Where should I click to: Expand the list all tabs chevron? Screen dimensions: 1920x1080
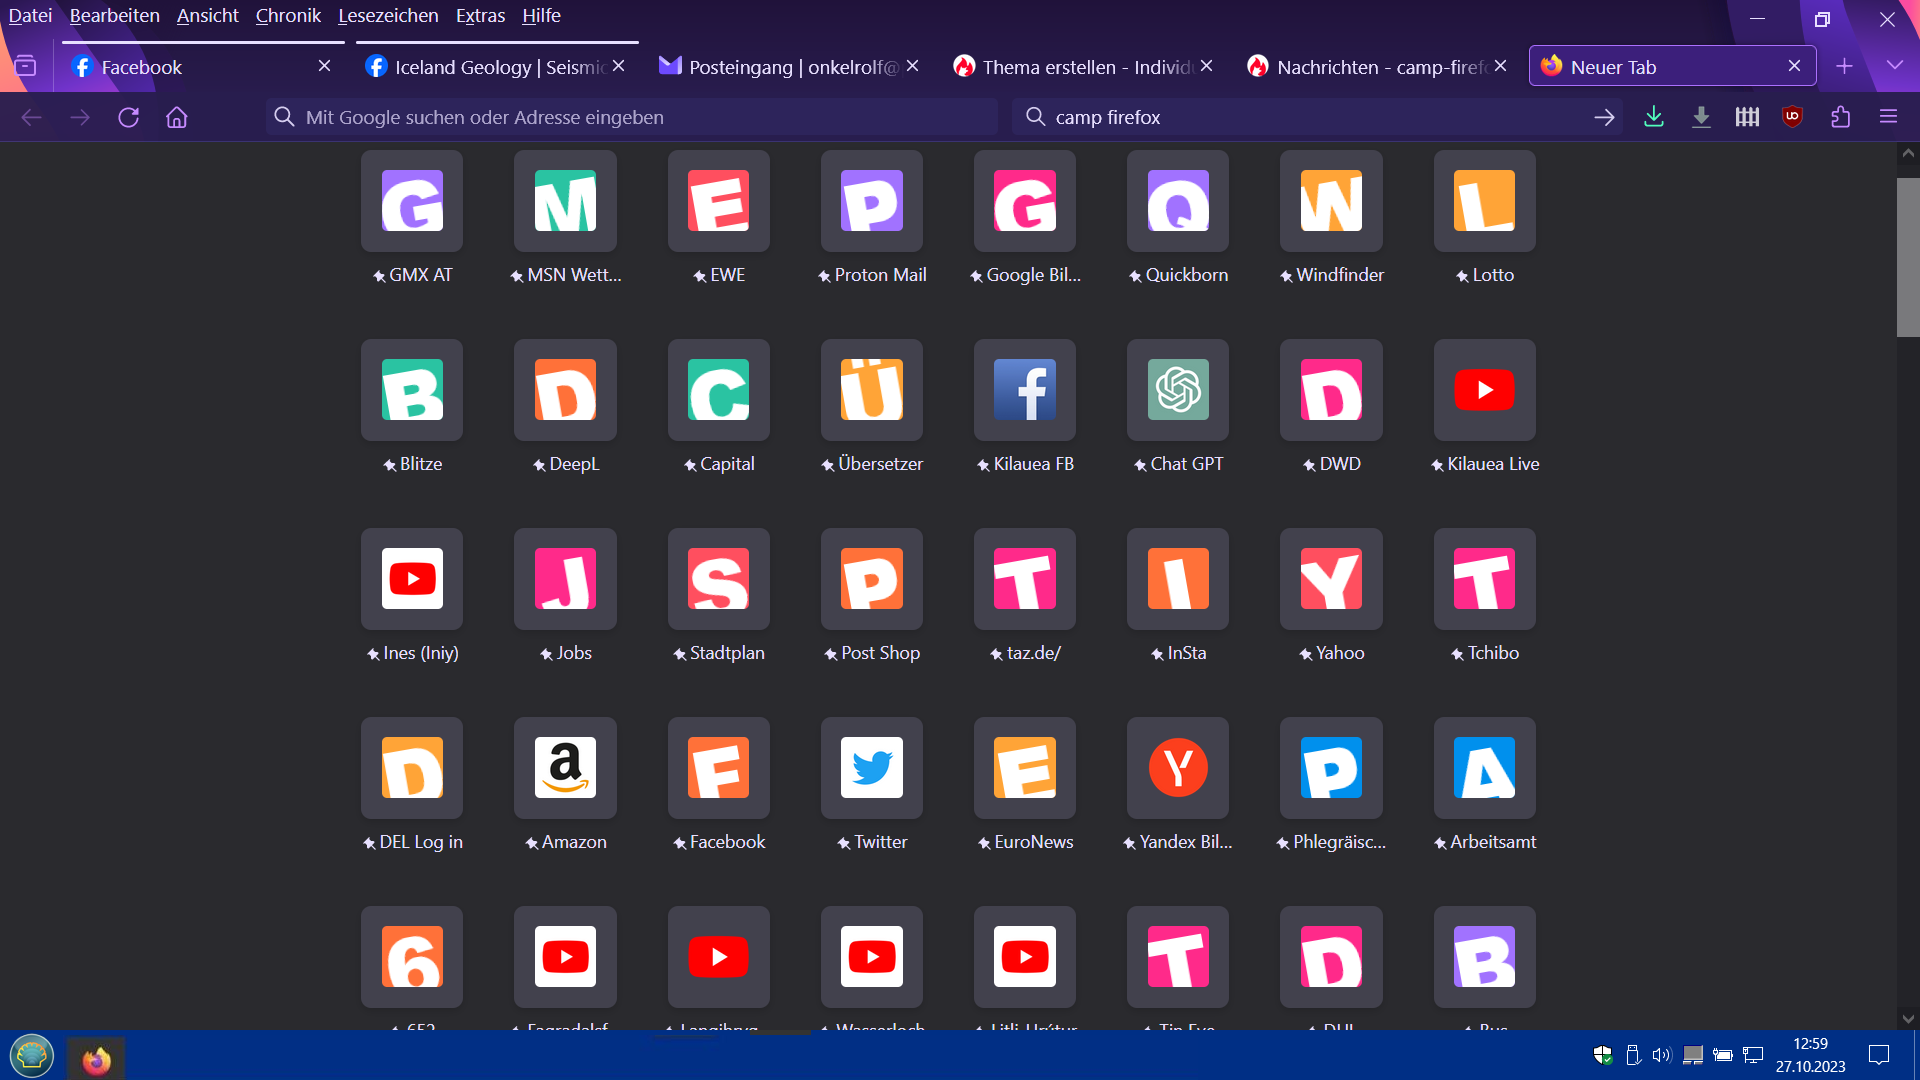(x=1894, y=66)
